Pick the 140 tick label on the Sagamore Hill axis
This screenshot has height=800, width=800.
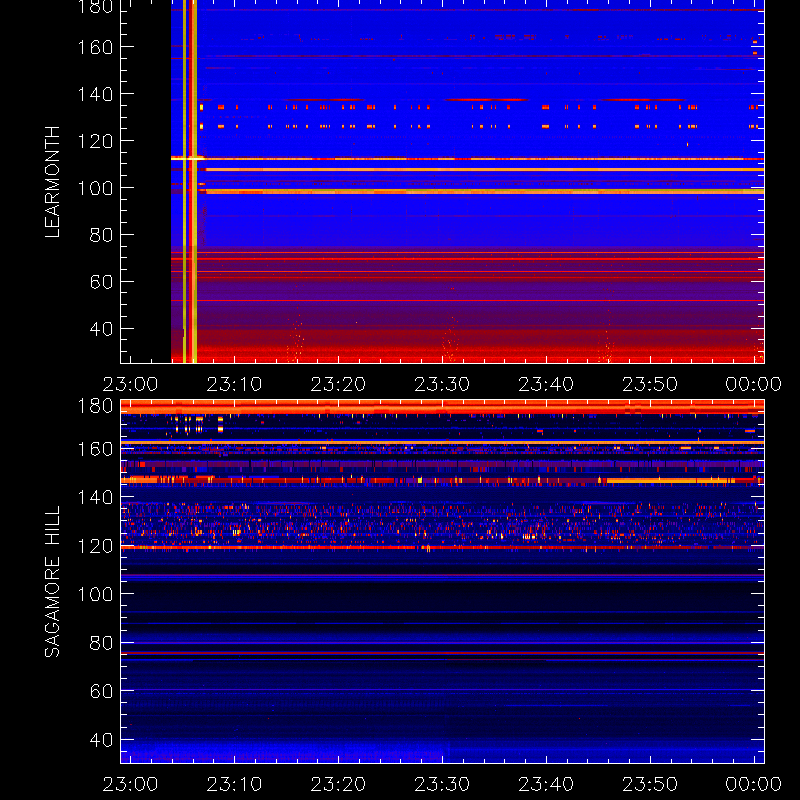point(95,497)
